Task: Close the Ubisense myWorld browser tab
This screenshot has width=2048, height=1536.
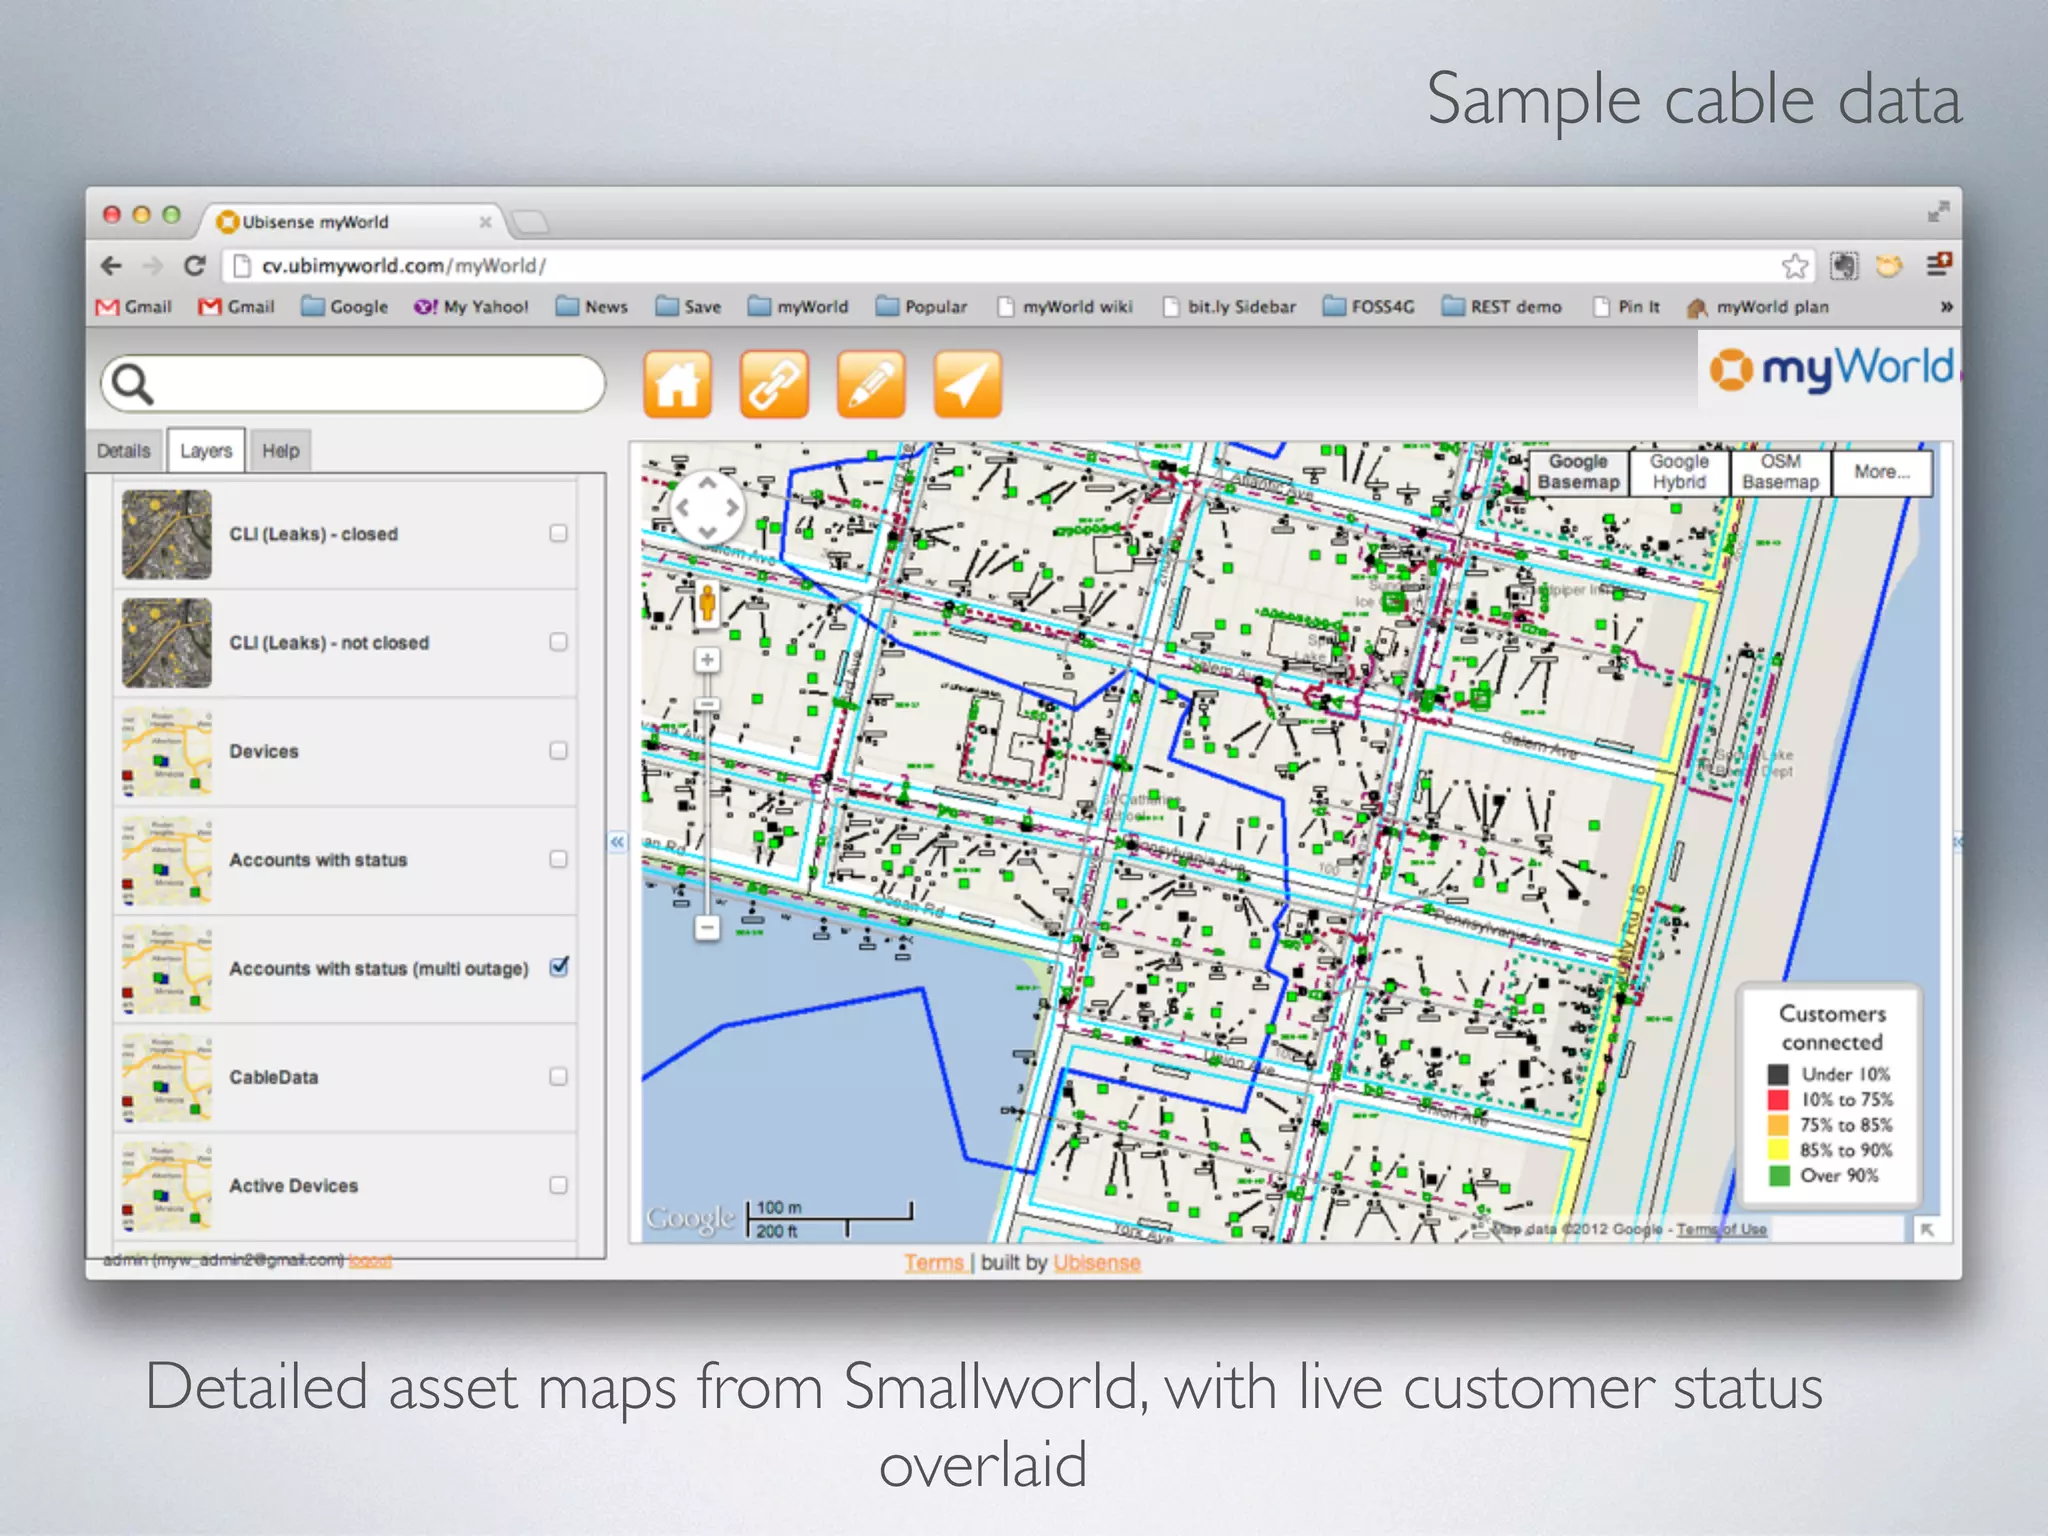Action: pos(485,222)
